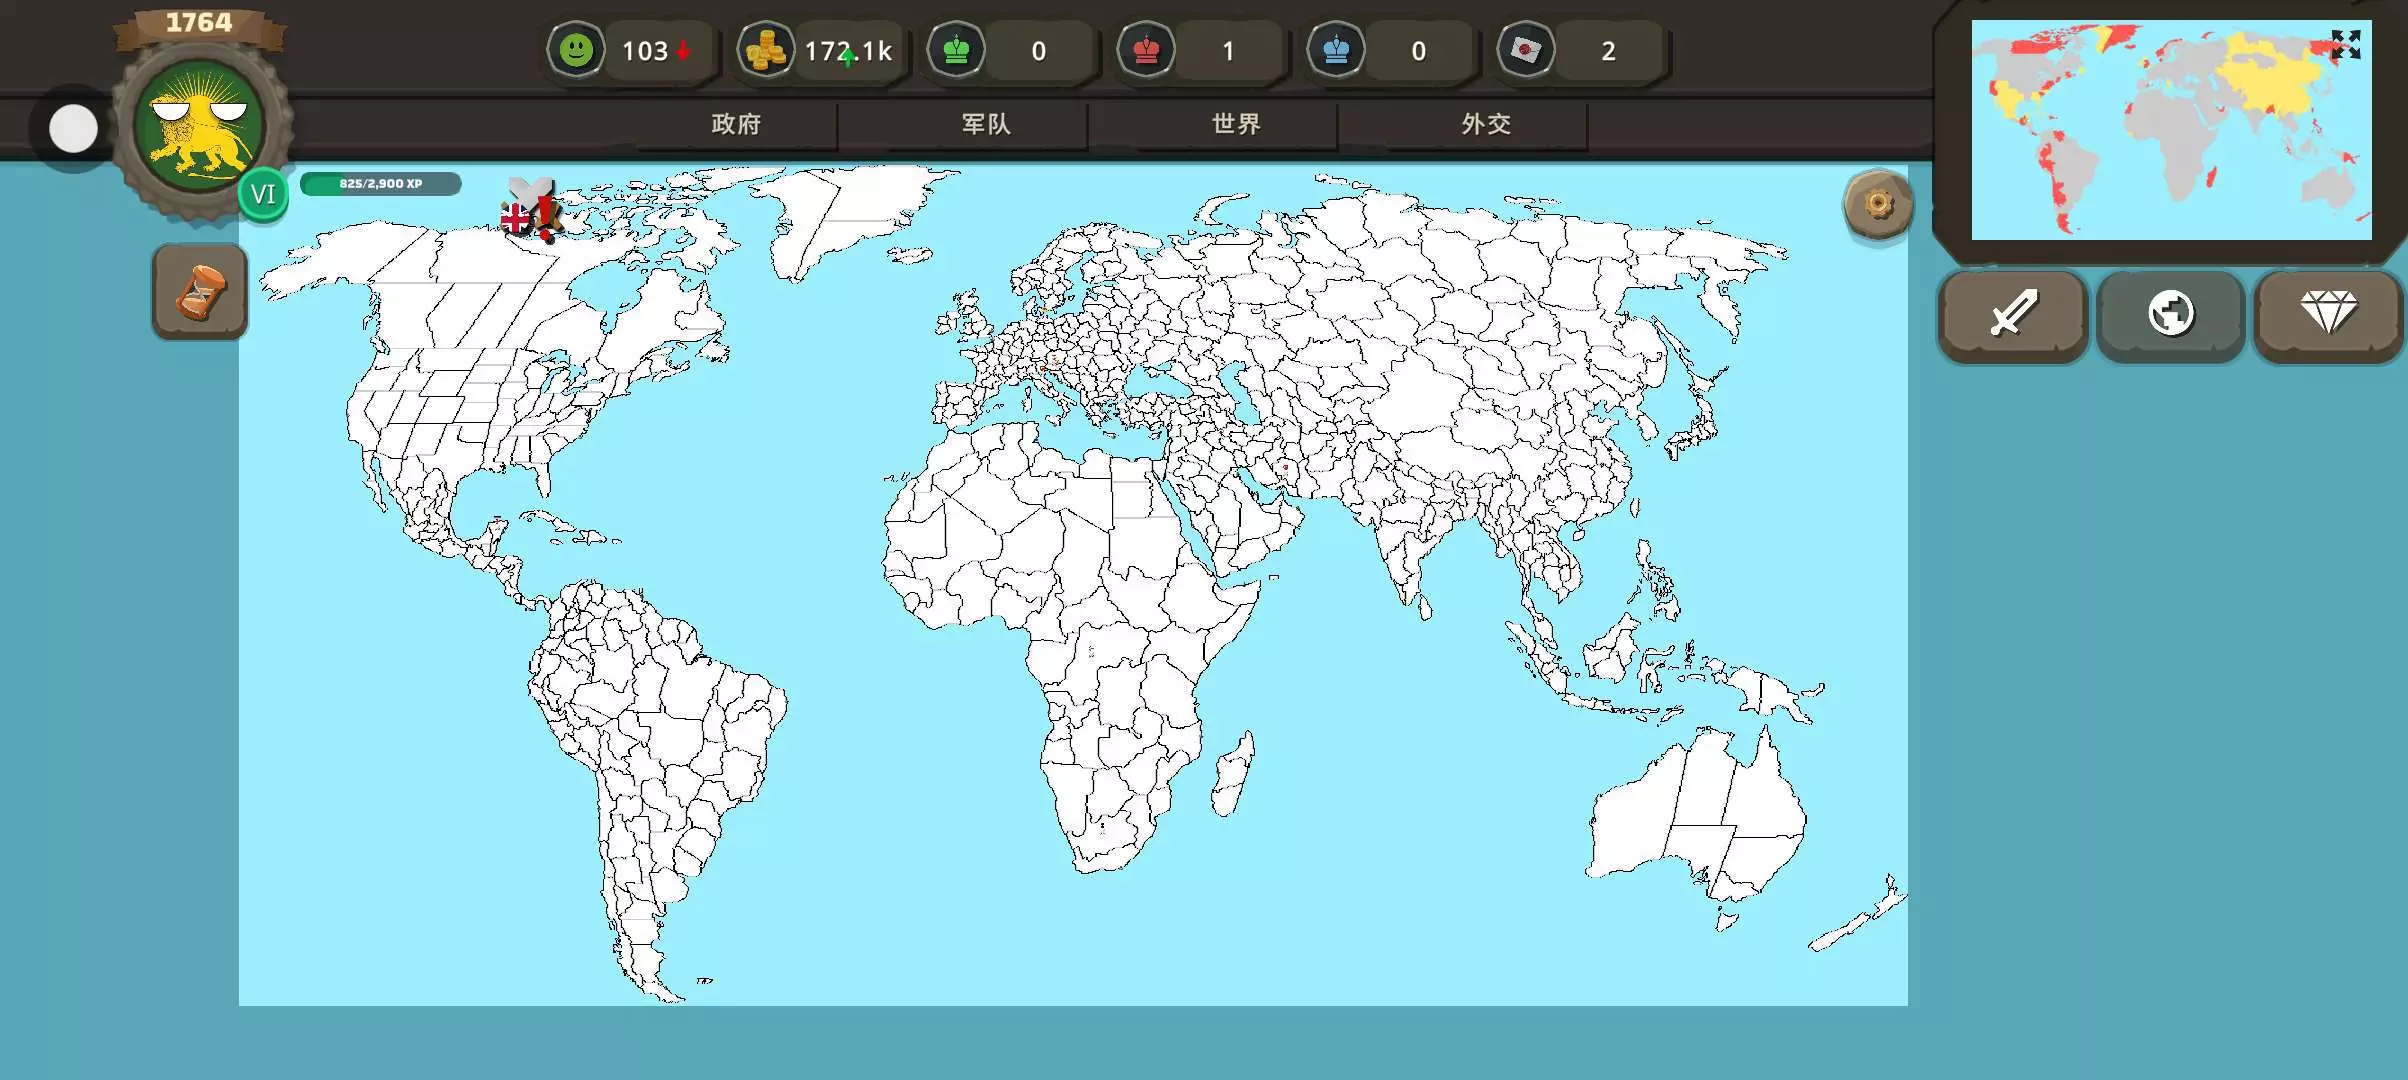Click the hourglass next-turn button
Screen dimensions: 2408x1080
200,292
